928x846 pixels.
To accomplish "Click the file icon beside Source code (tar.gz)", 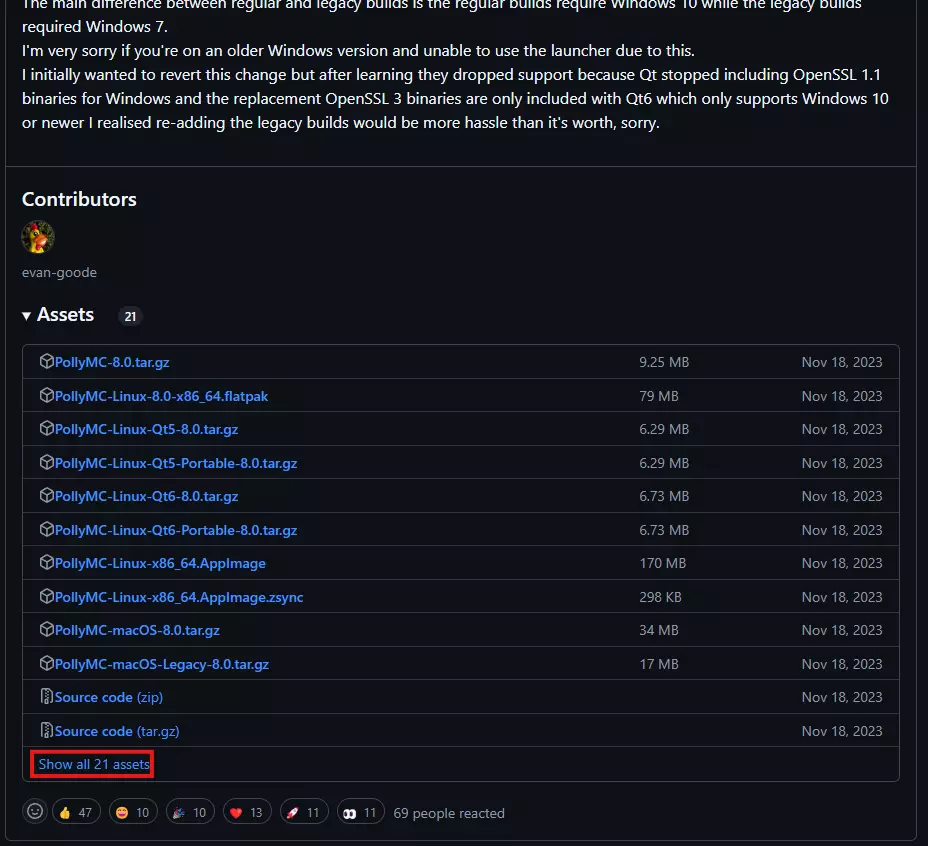I will pos(46,731).
